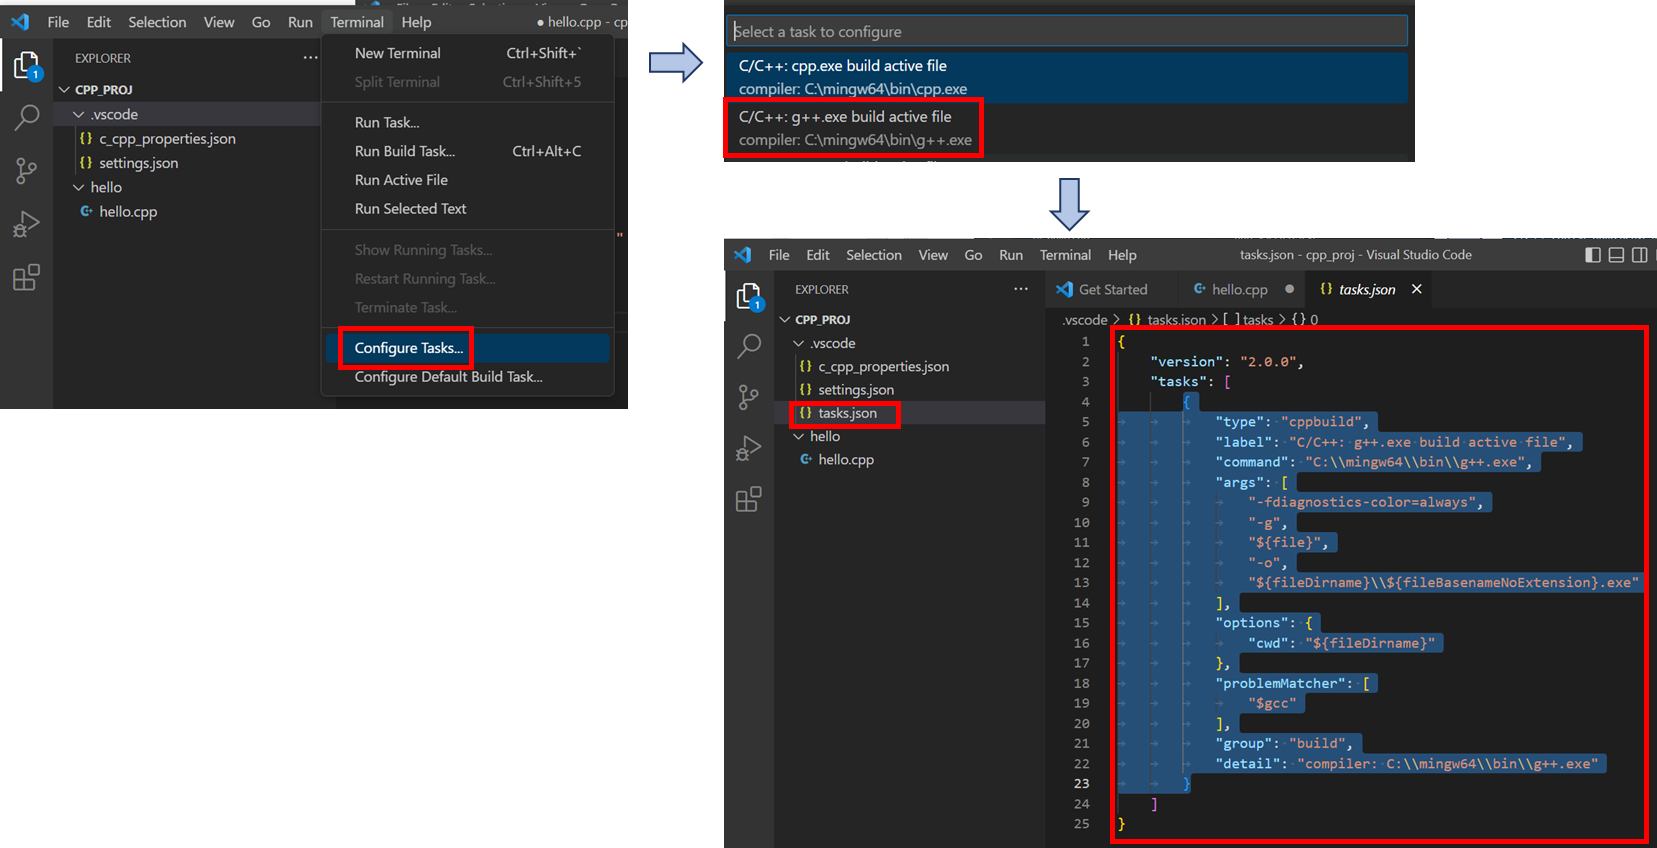The image size is (1657, 848).
Task: Toggle primary side bar layout icon
Action: [1593, 255]
